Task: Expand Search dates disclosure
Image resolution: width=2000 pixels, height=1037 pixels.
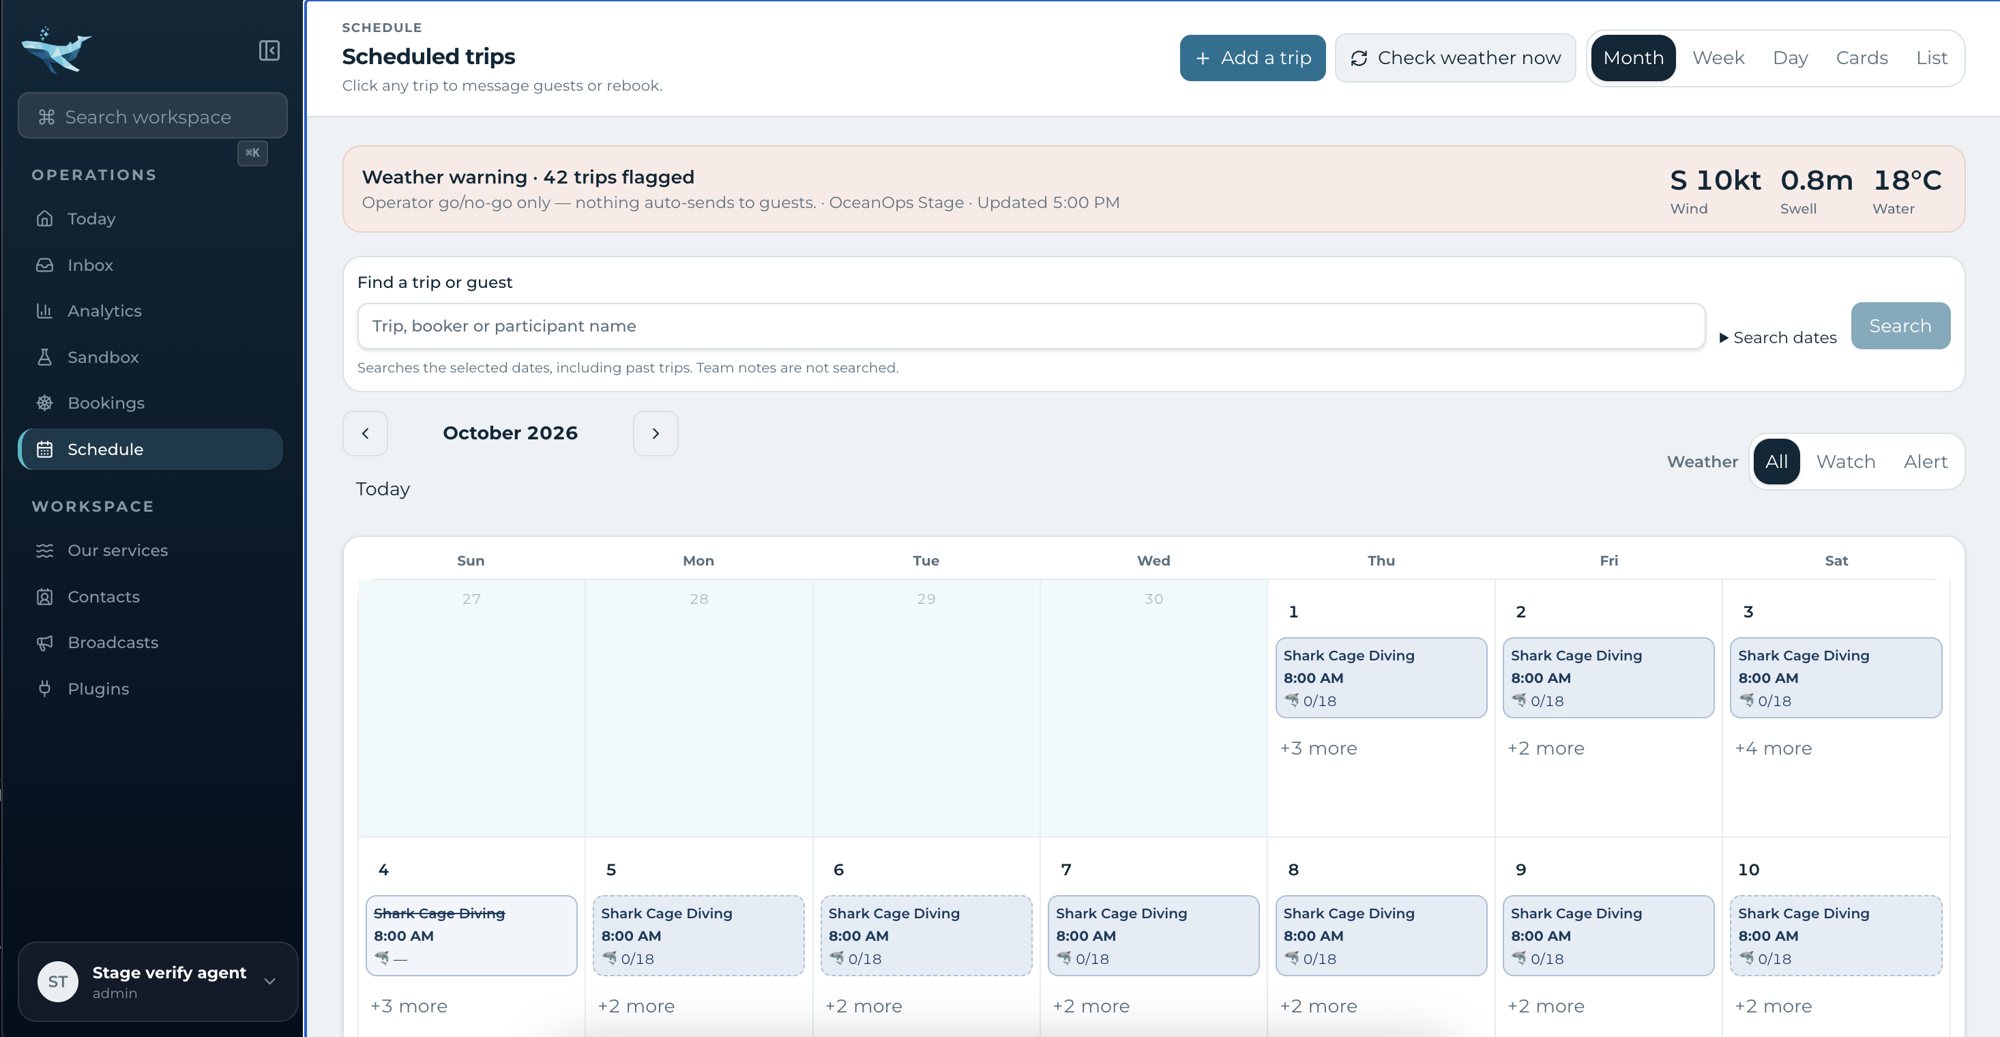Action: point(1778,338)
